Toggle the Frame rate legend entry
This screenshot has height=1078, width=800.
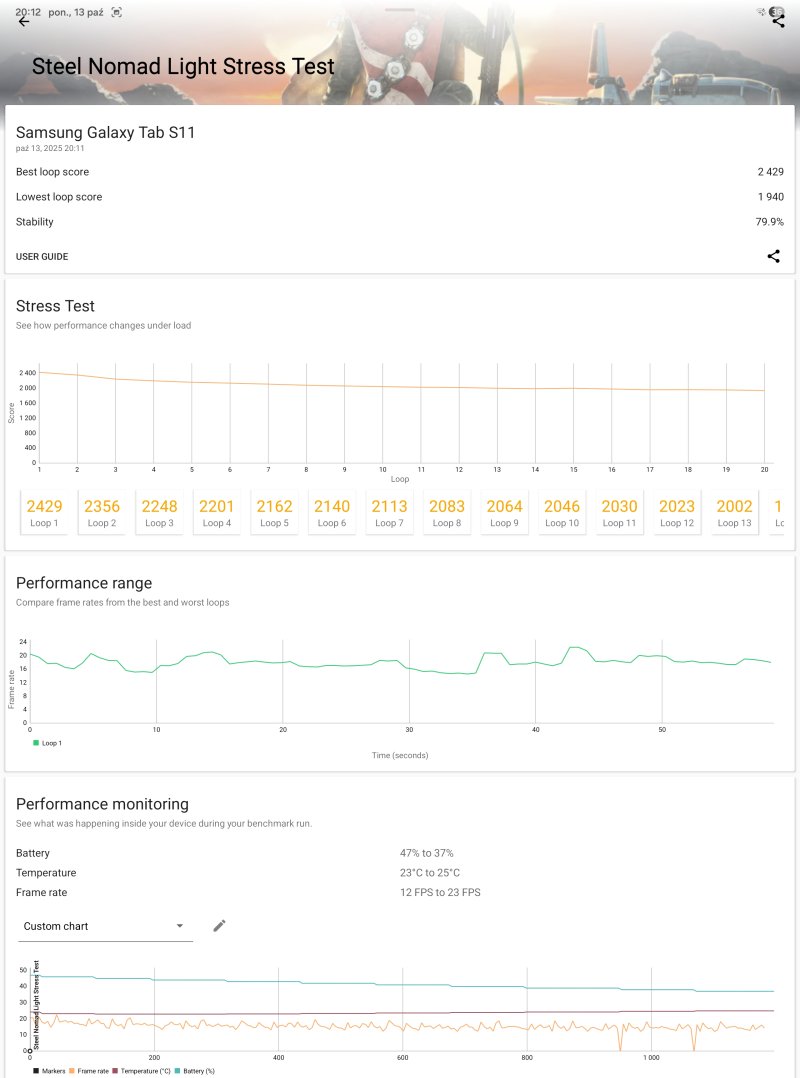tap(88, 1071)
